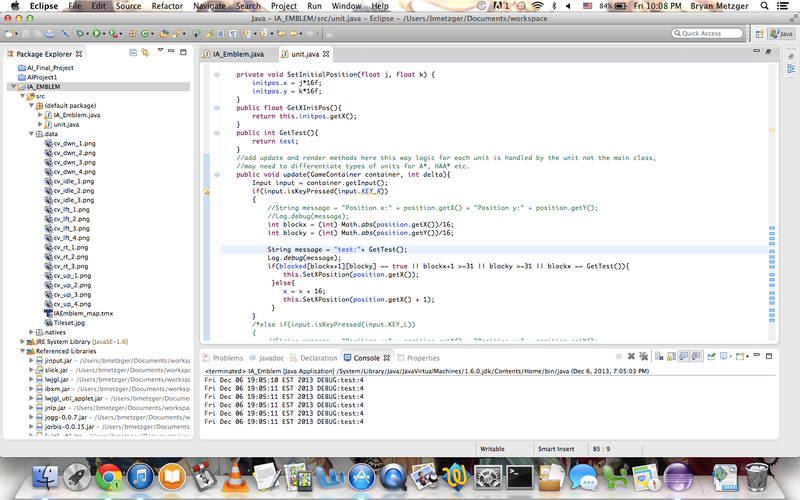Collapse the data folder tree node

click(x=32, y=134)
